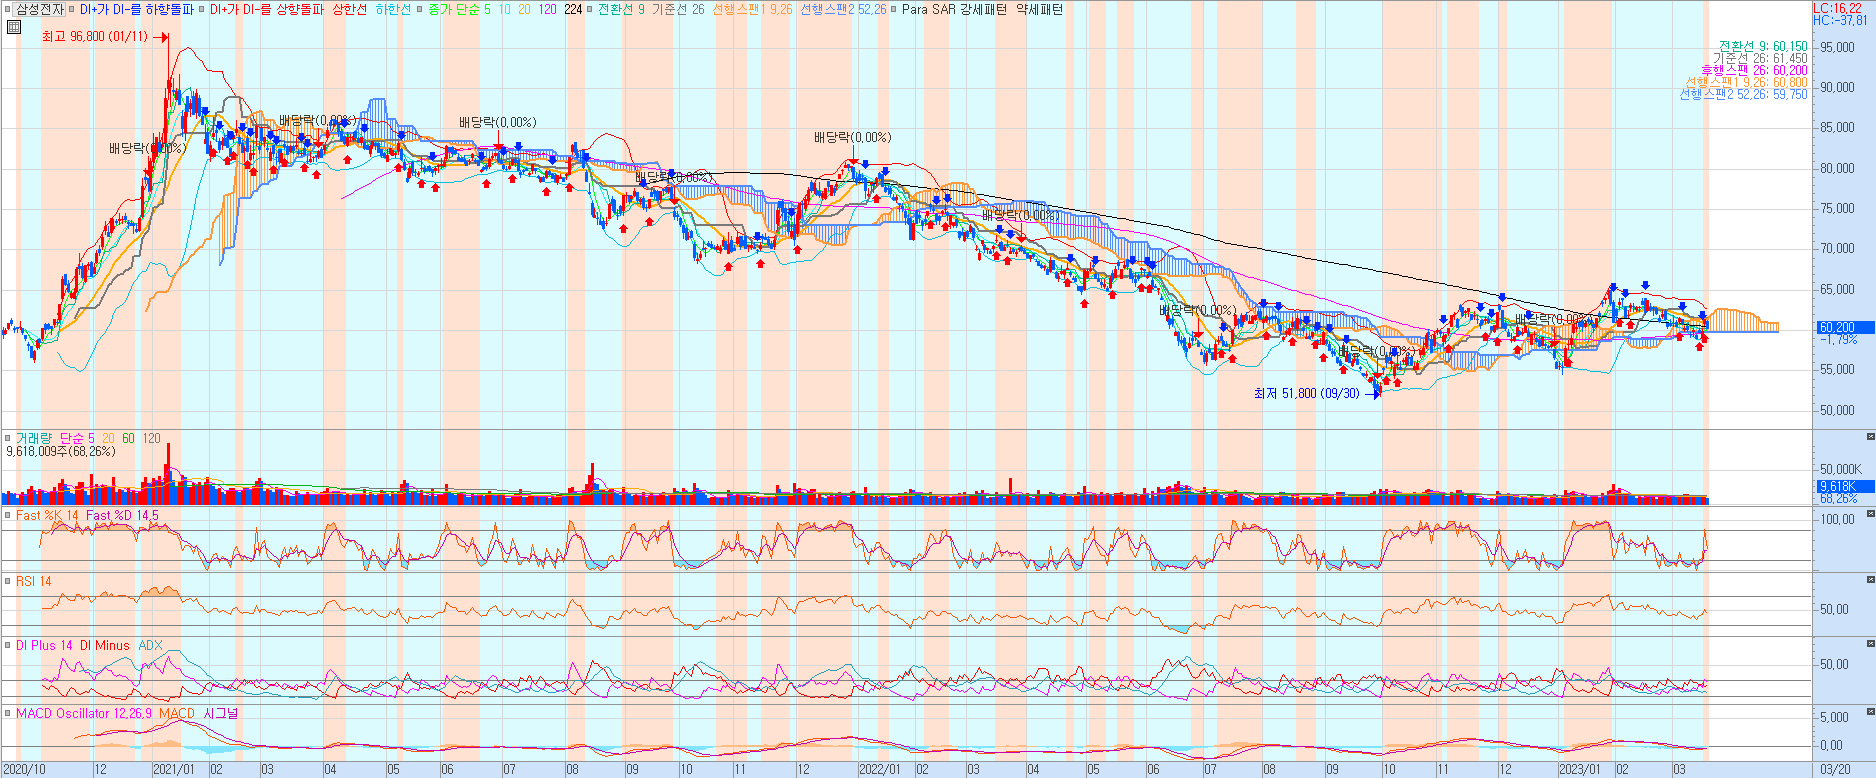Click the 03/20 date in the corner

pos(1834,770)
